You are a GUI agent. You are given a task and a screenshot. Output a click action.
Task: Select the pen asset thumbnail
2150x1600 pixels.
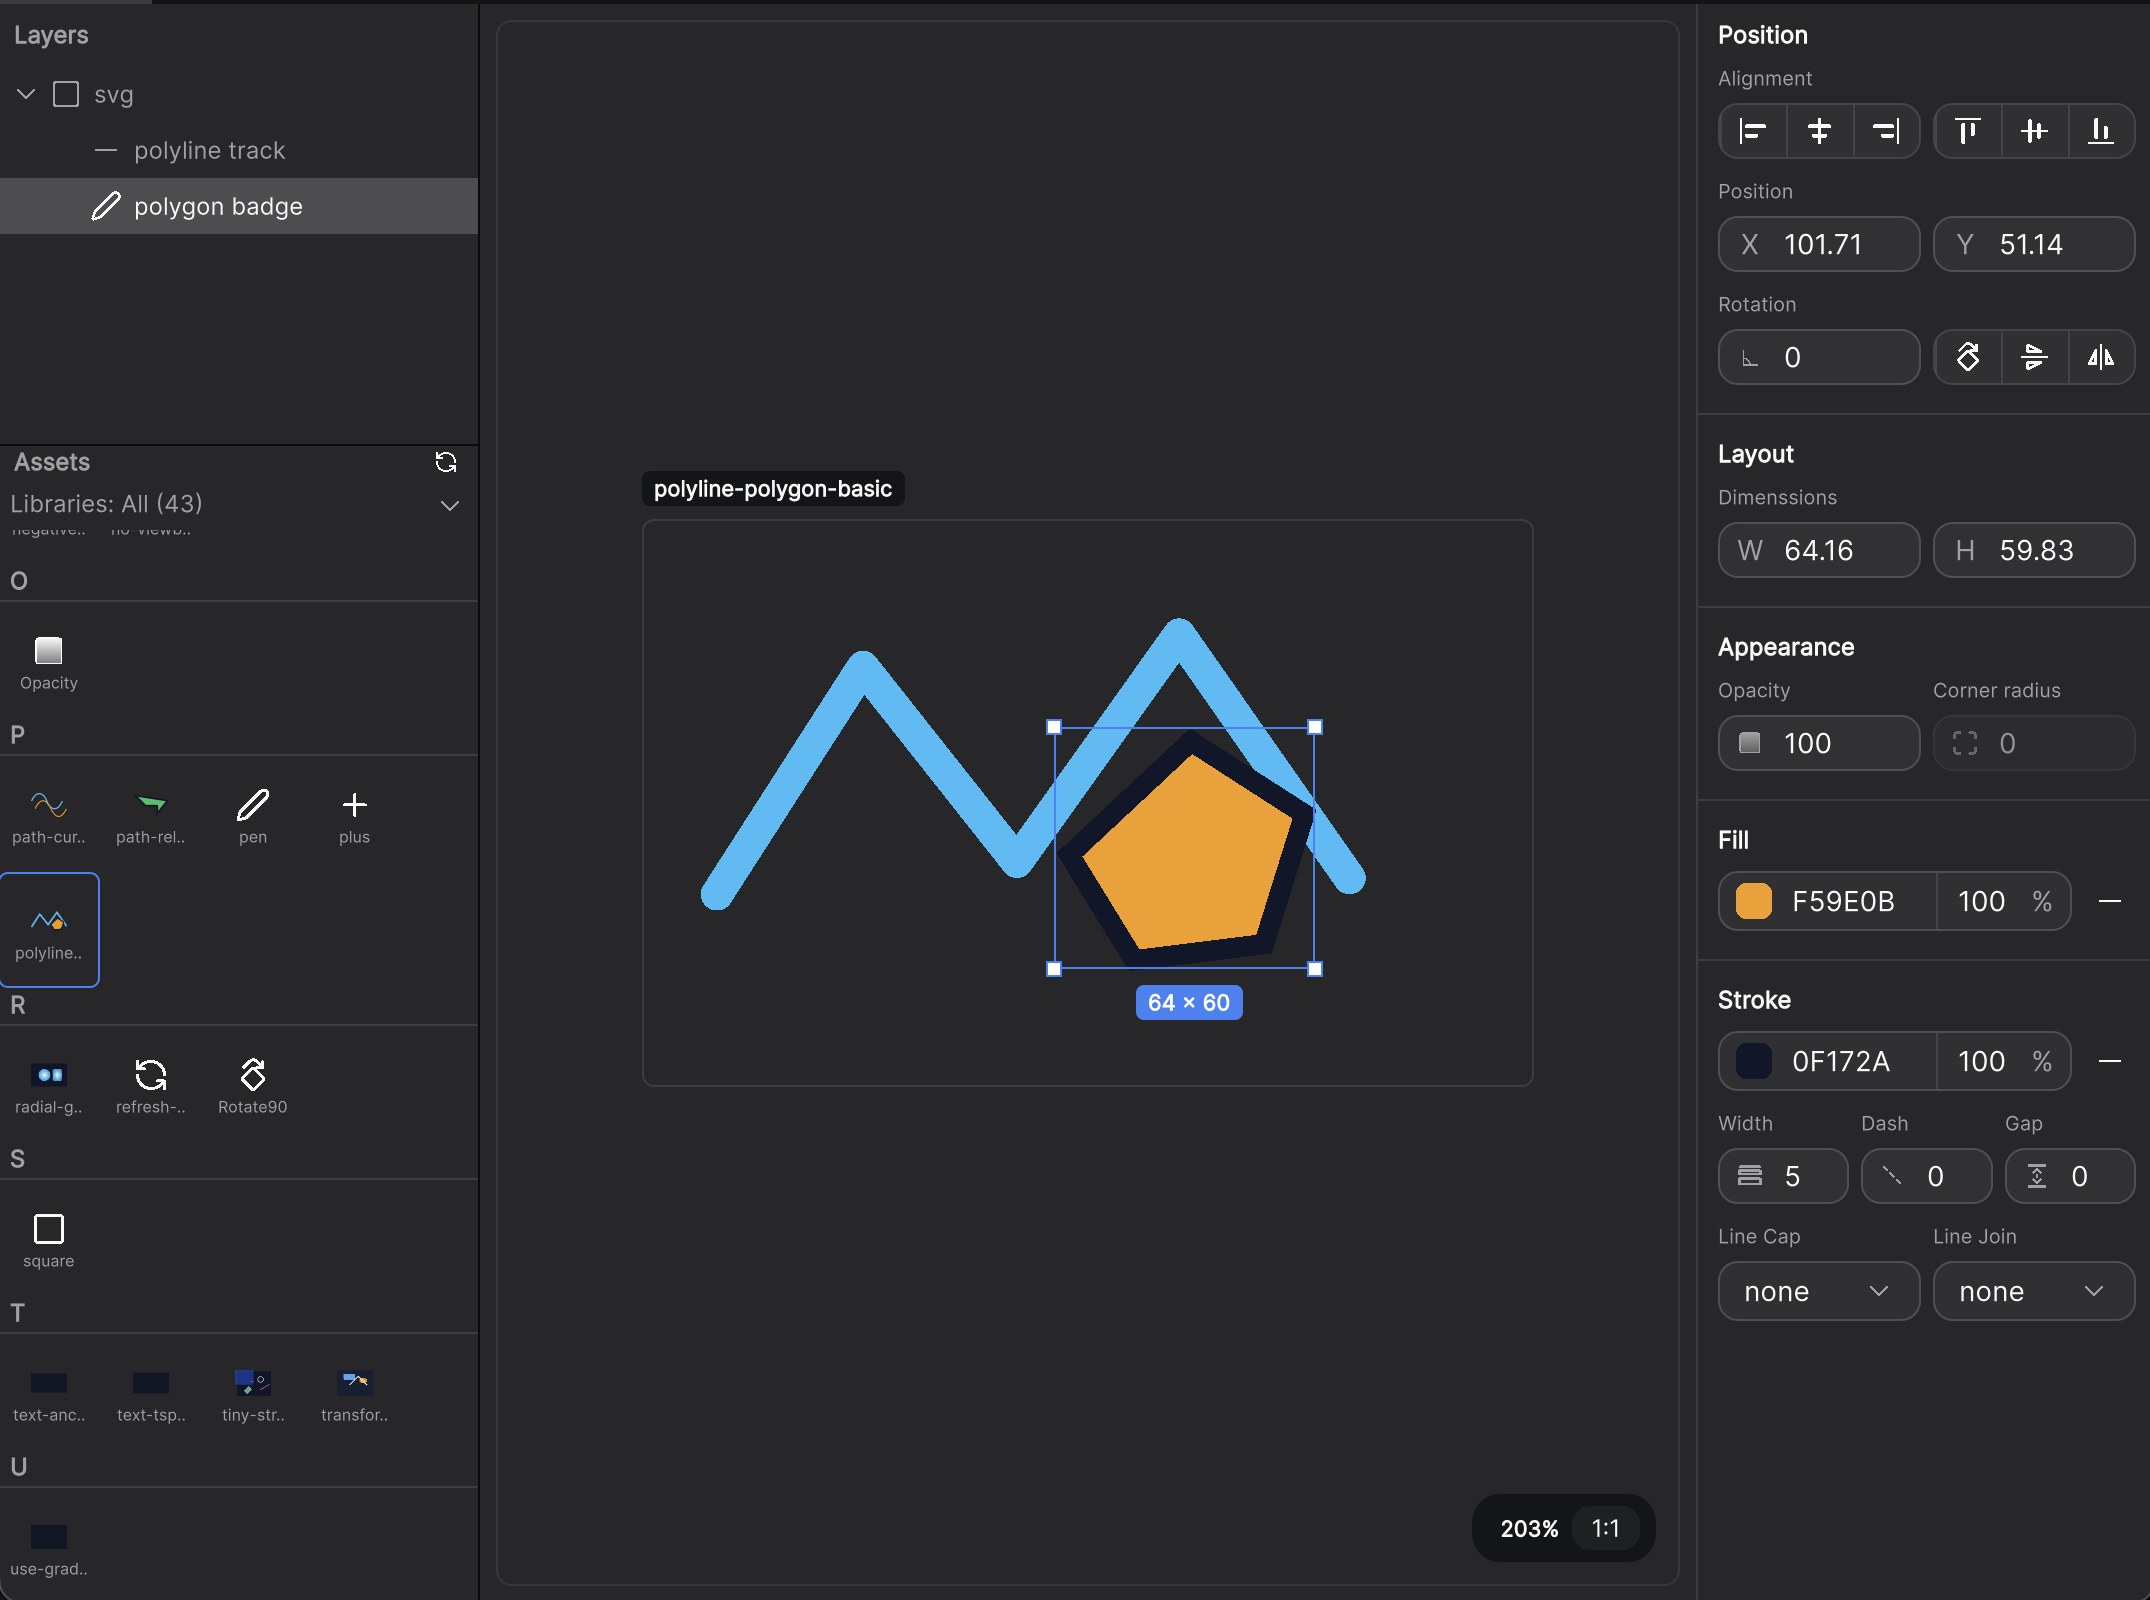click(x=253, y=803)
